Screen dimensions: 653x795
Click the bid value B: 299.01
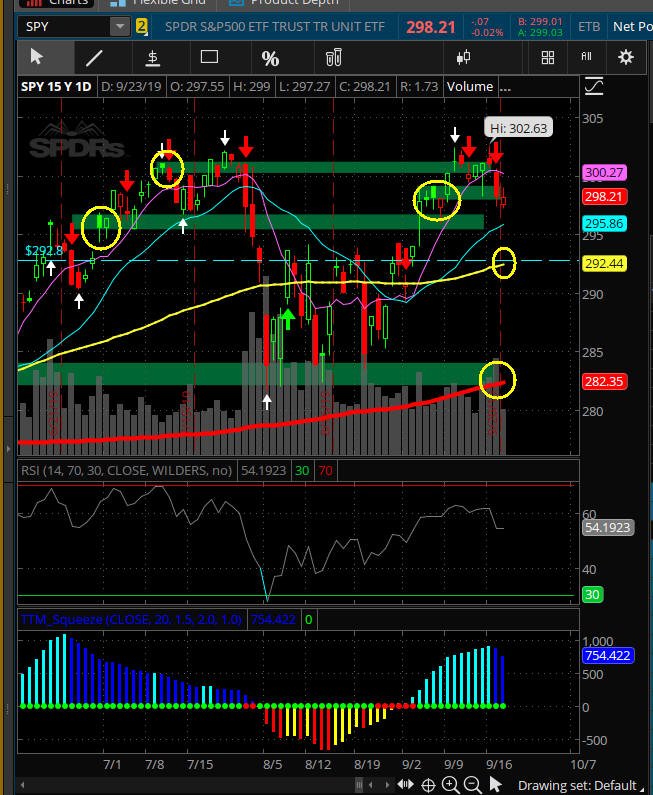[540, 22]
